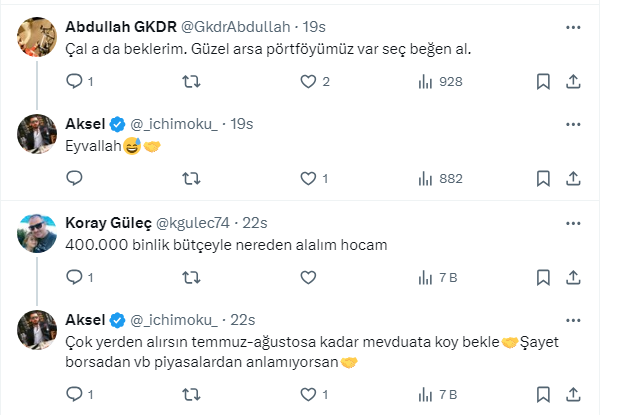The image size is (628, 415).
Task: Open more options on Aksel's Eyvallah tweet
Action: click(x=573, y=123)
